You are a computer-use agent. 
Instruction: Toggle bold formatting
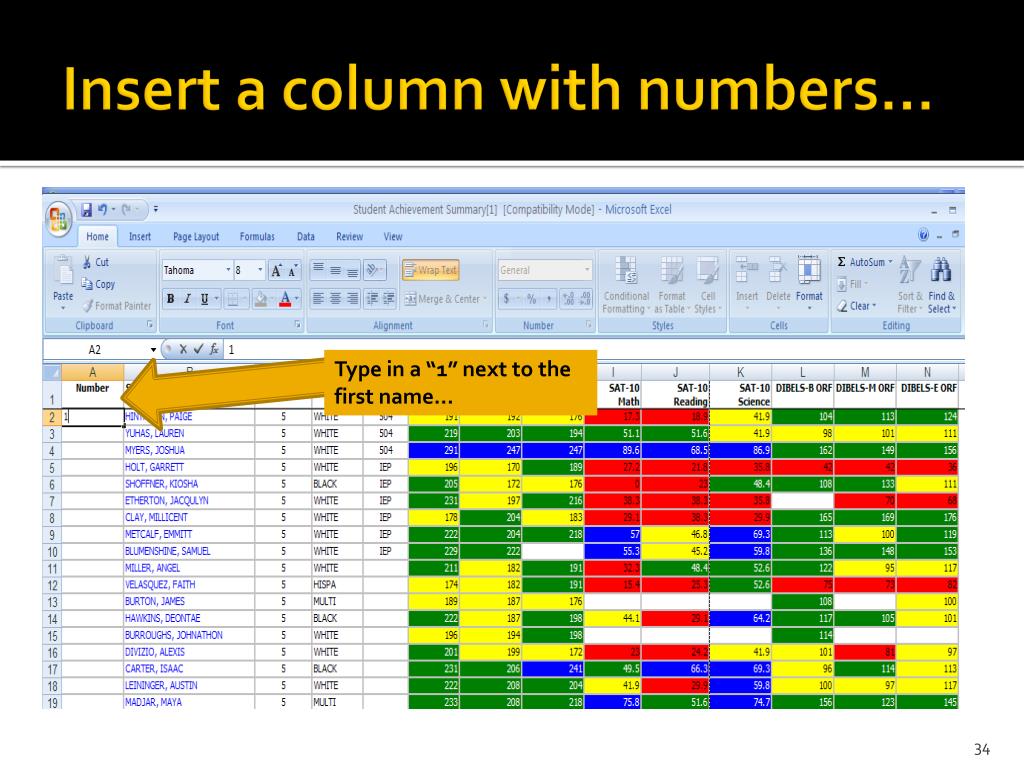coord(170,299)
